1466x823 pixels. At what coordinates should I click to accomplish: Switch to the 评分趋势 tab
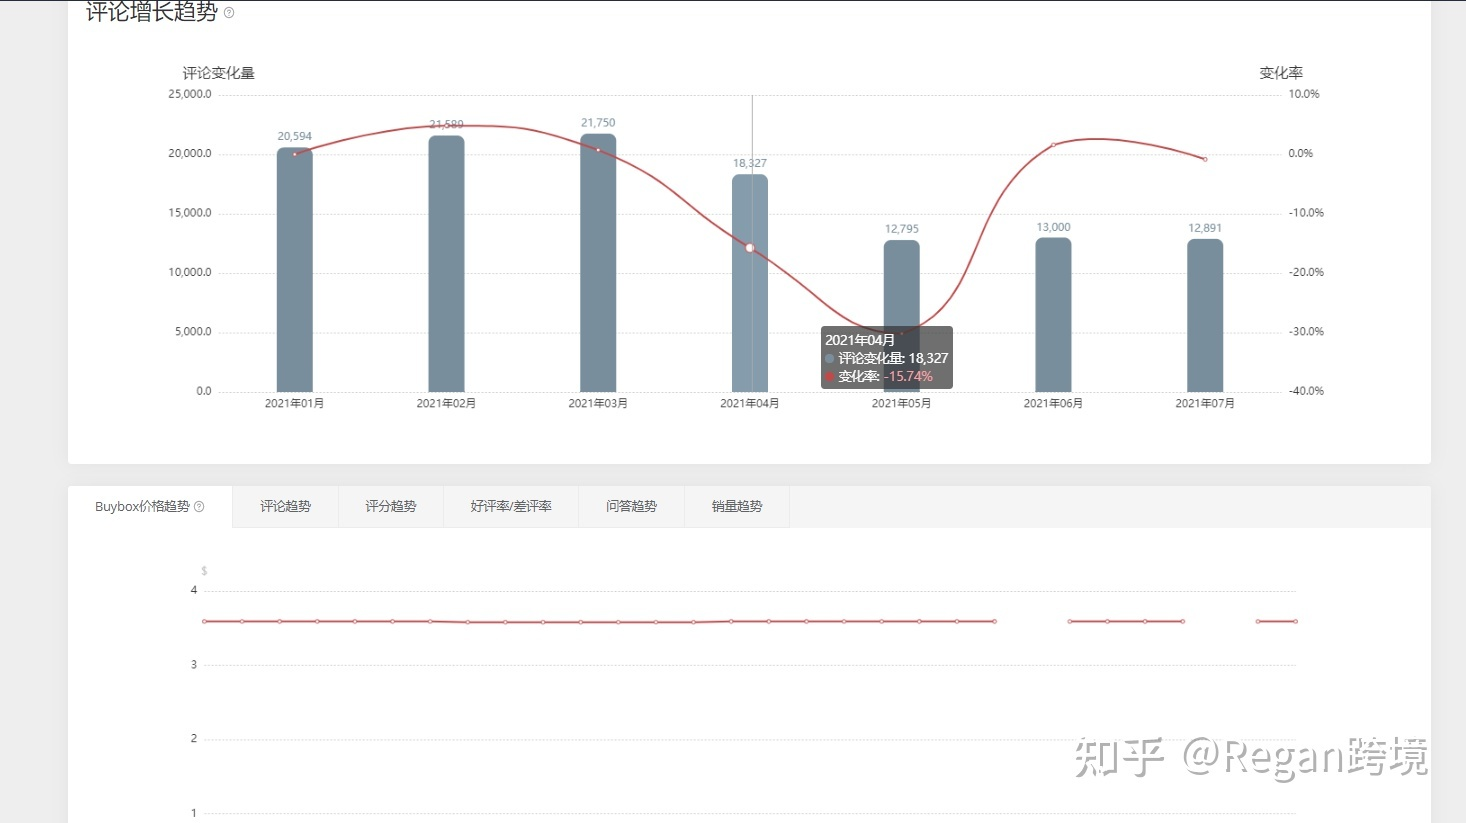tap(390, 506)
